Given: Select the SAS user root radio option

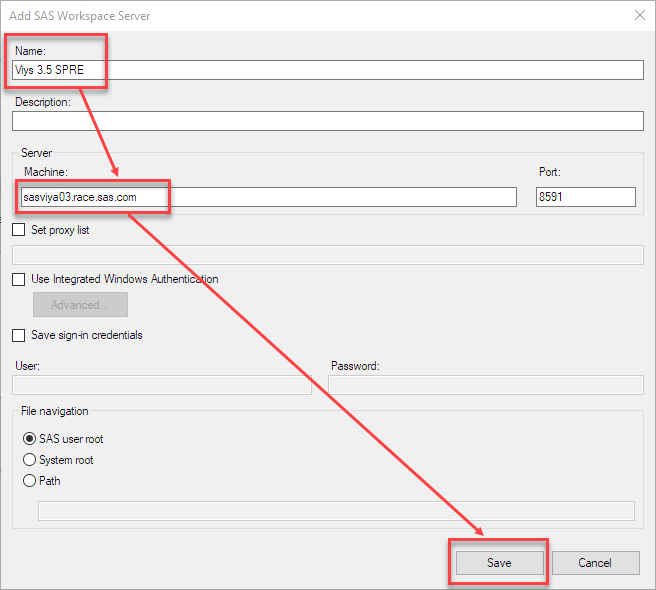Looking at the screenshot, I should tap(29, 439).
